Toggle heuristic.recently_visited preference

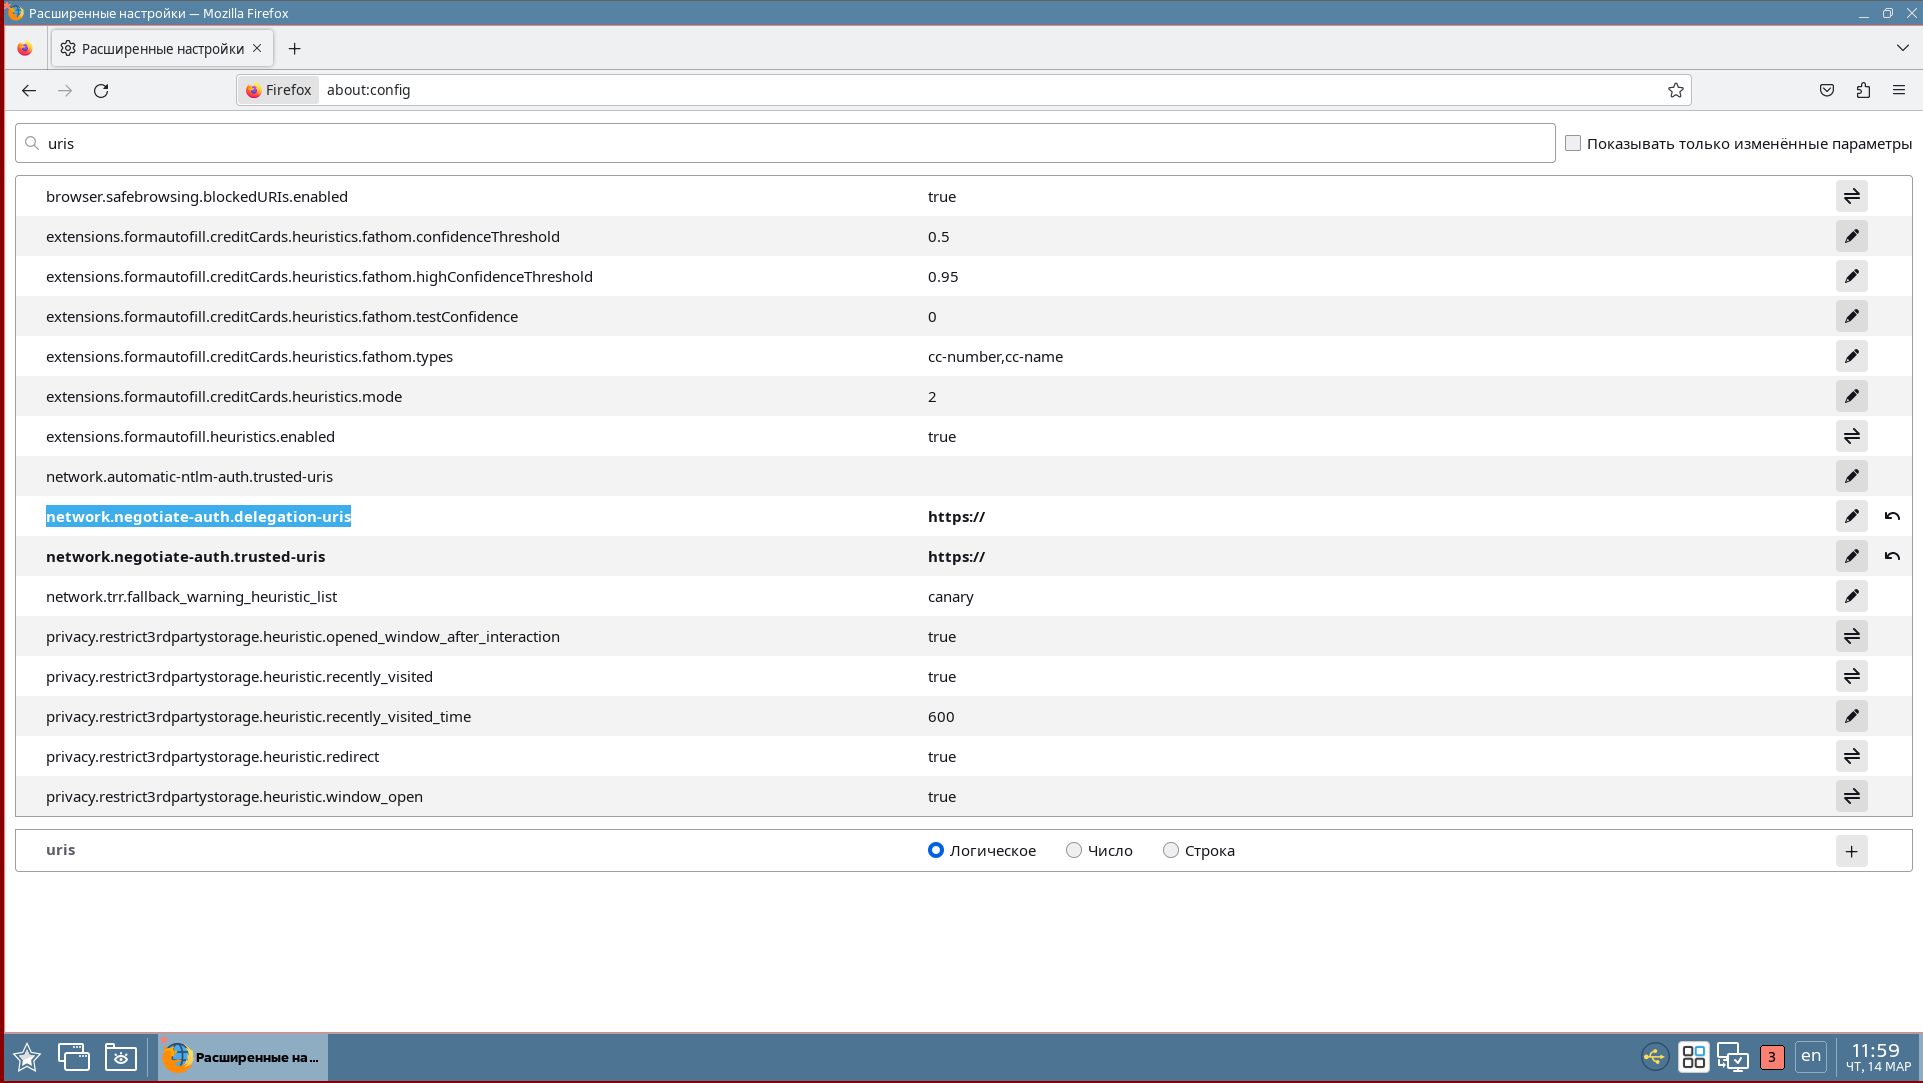1851,676
